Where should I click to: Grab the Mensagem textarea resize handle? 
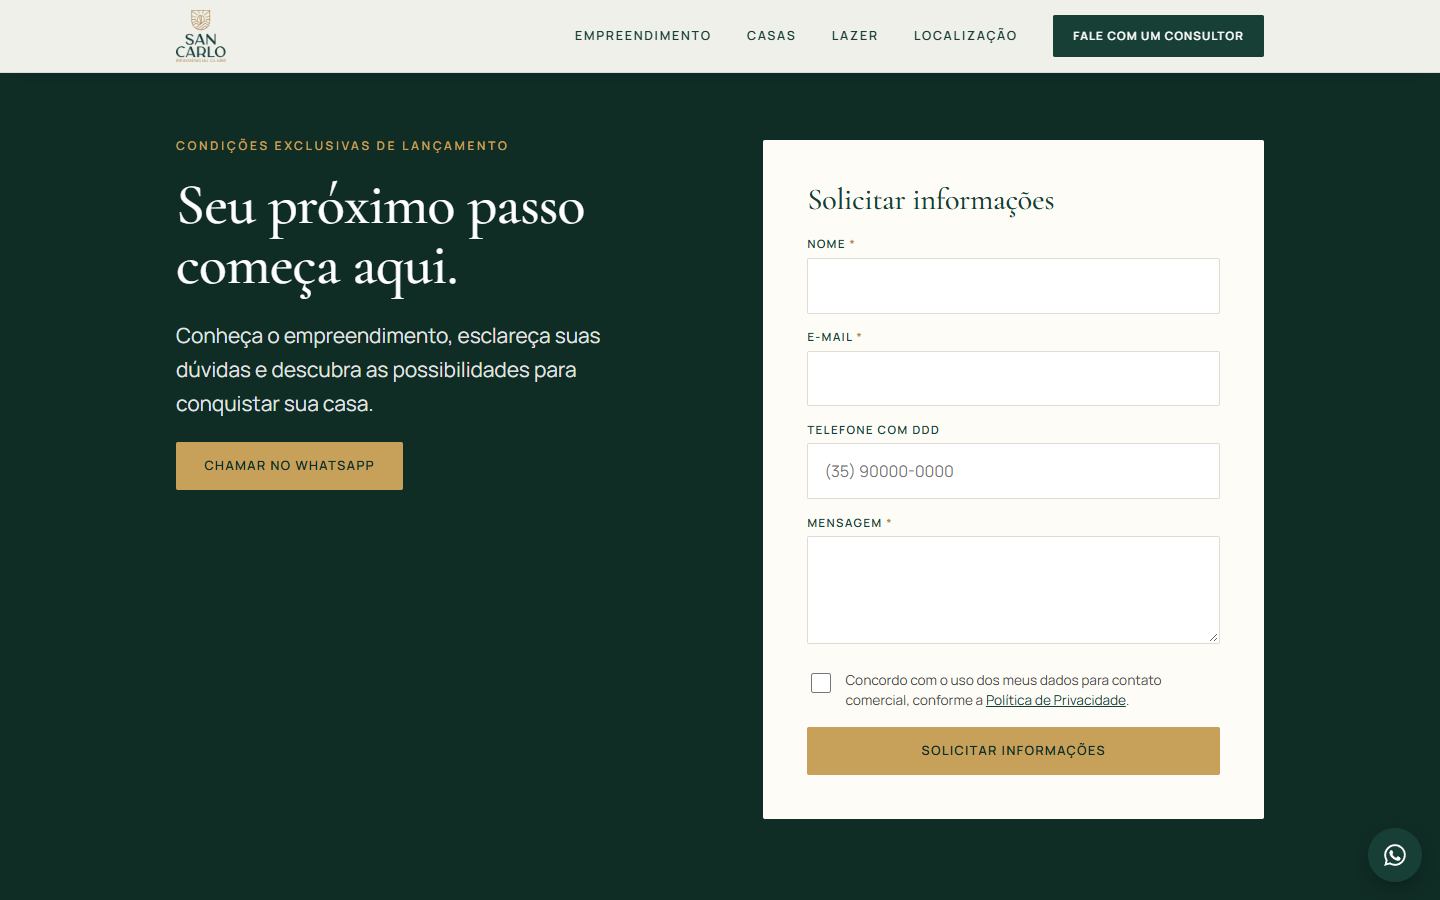(x=1213, y=637)
